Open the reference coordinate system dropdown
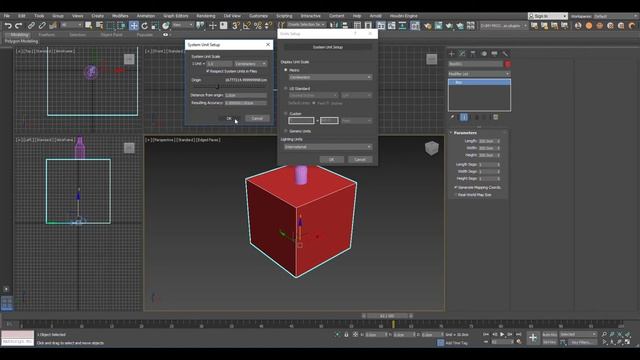 (182, 25)
